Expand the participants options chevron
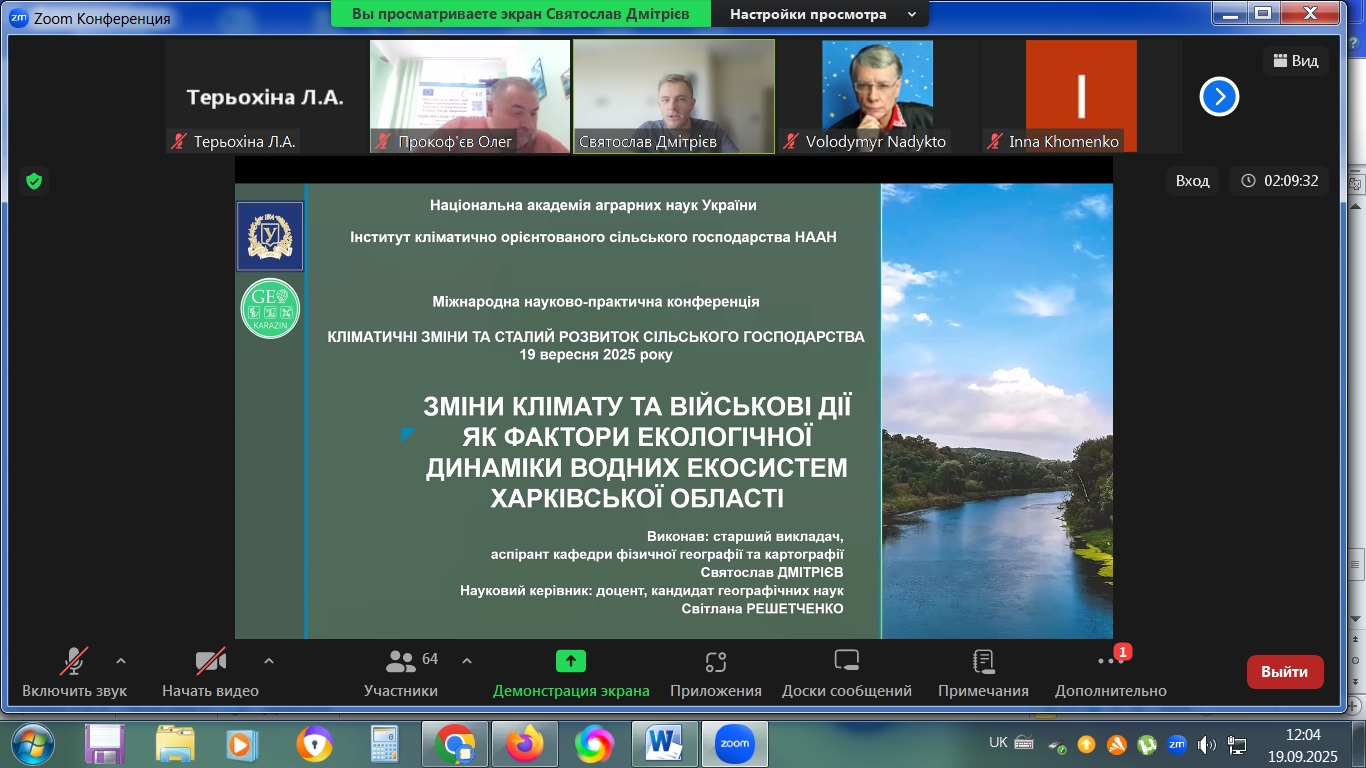 pos(466,661)
